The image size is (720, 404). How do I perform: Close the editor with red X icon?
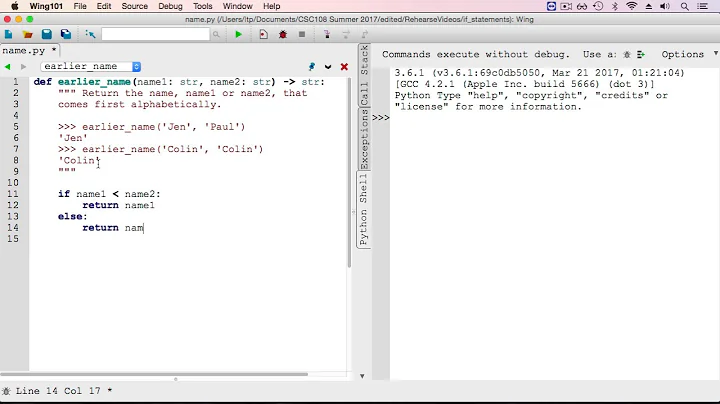point(344,67)
